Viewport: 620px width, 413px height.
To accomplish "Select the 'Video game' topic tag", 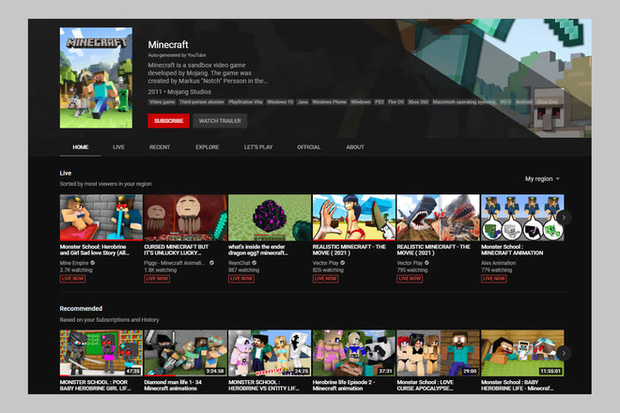I will click(161, 102).
